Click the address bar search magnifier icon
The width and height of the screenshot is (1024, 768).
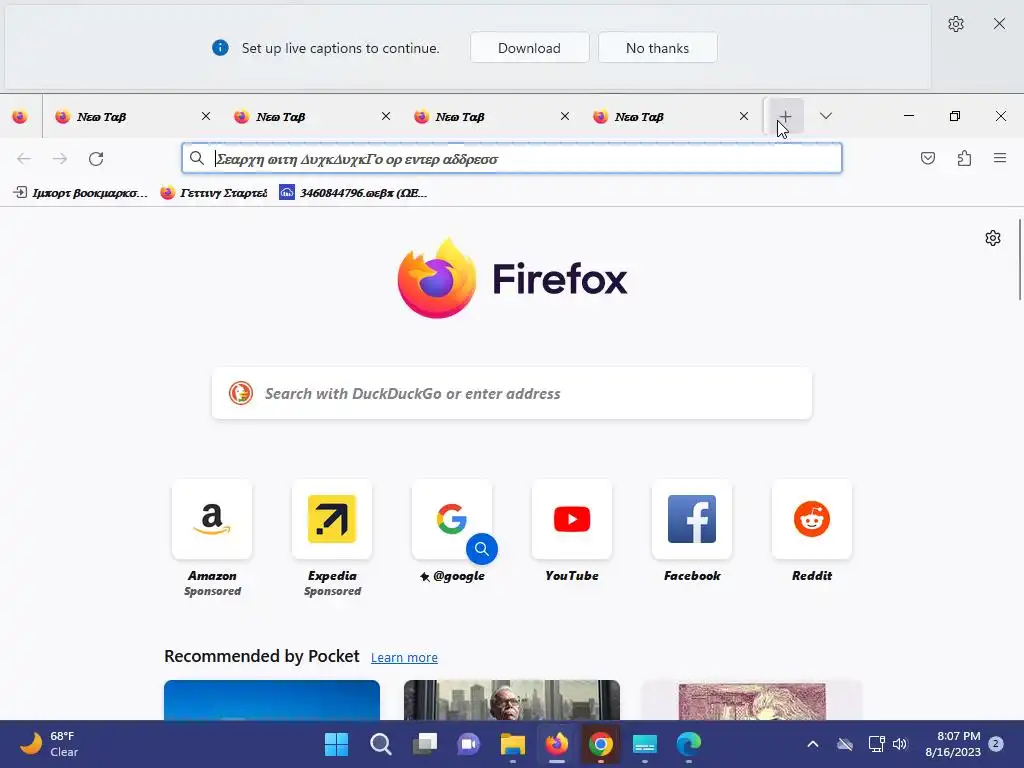pyautogui.click(x=197, y=158)
